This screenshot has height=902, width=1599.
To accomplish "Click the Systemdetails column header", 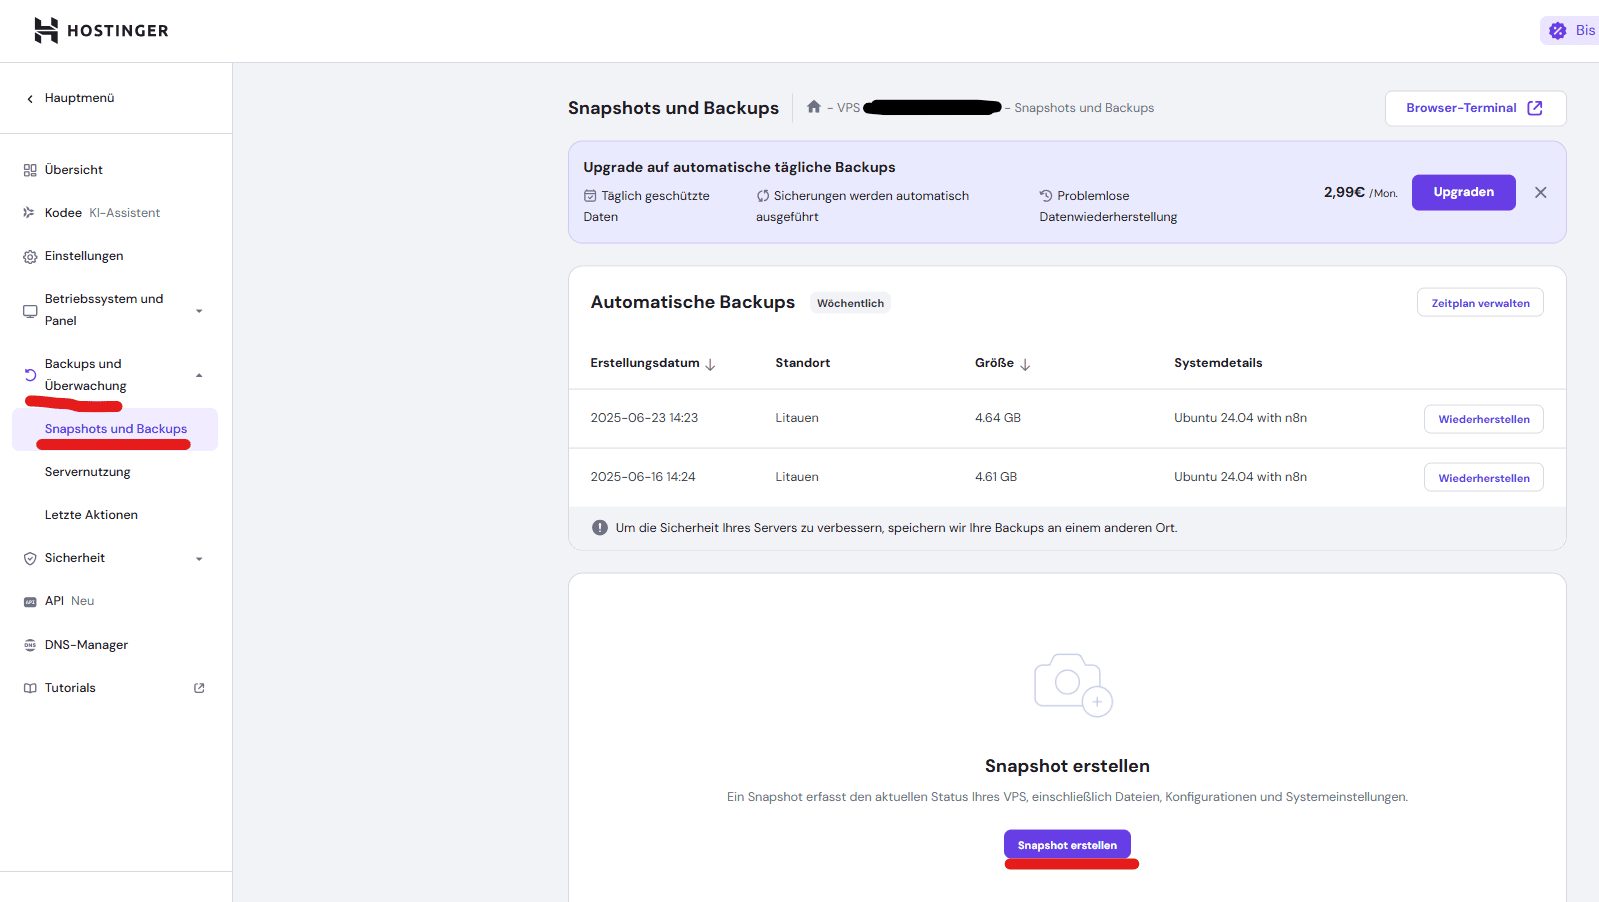I will (x=1218, y=363).
